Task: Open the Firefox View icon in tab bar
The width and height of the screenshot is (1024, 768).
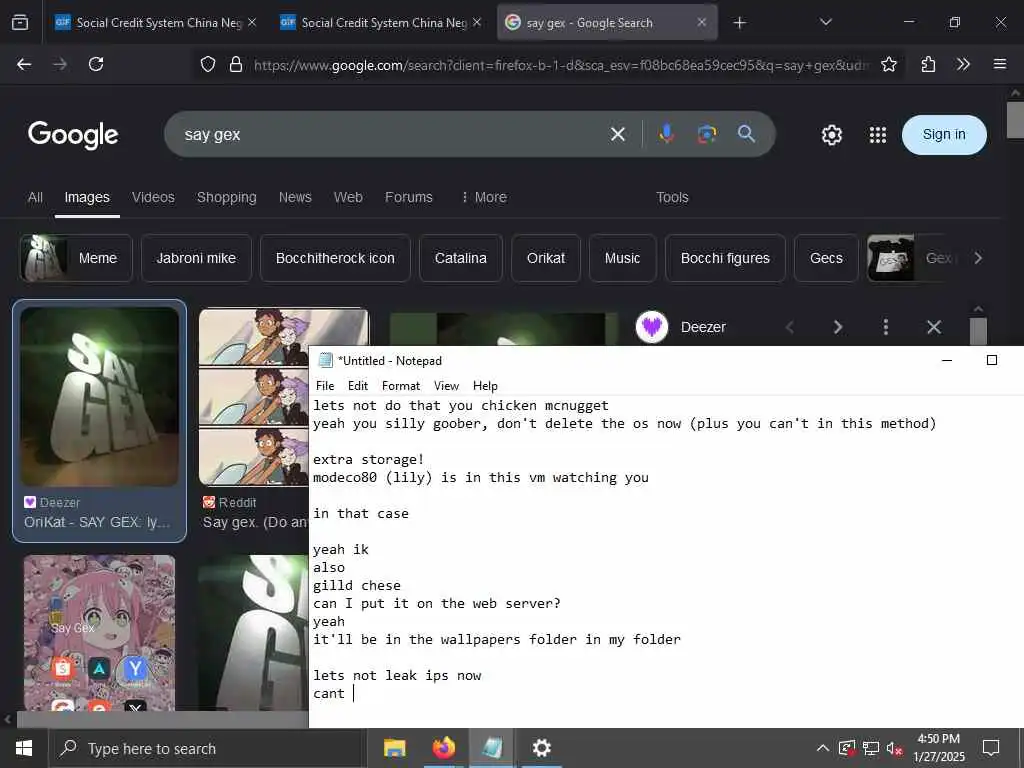Action: (20, 23)
